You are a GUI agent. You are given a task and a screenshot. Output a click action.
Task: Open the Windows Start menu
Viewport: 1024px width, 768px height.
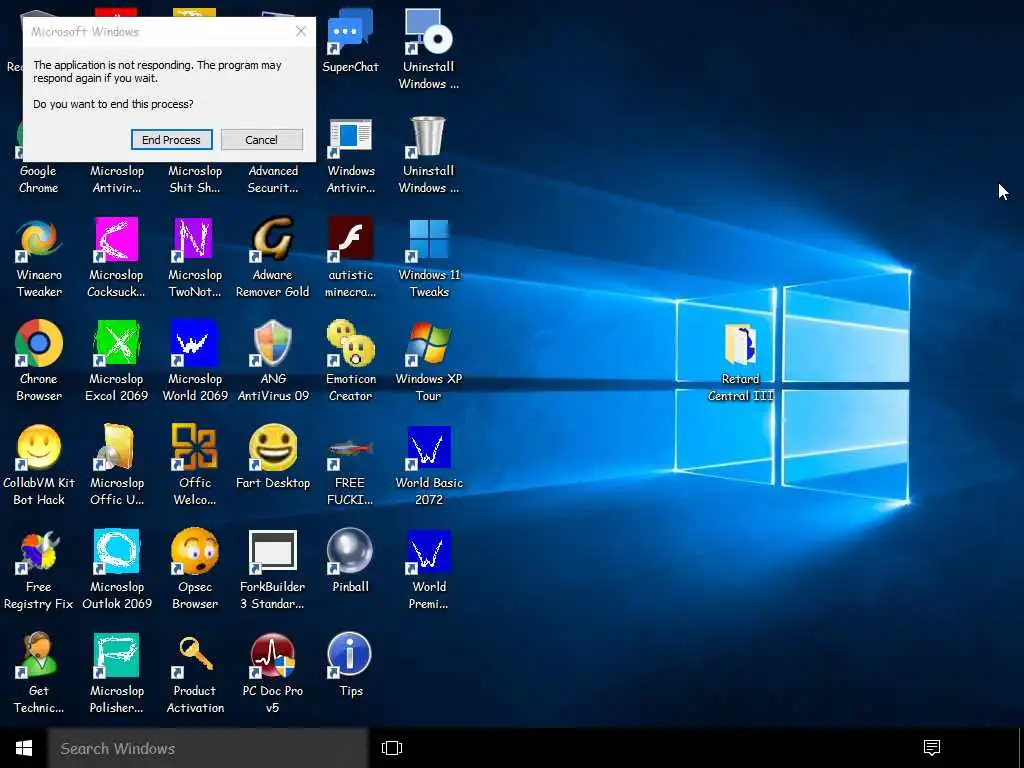click(24, 748)
